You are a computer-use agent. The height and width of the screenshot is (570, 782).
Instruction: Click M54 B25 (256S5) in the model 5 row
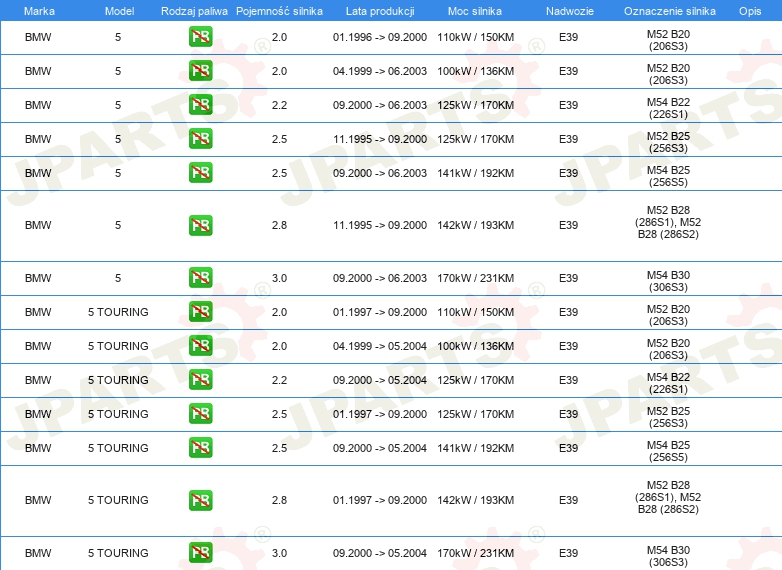coord(668,176)
